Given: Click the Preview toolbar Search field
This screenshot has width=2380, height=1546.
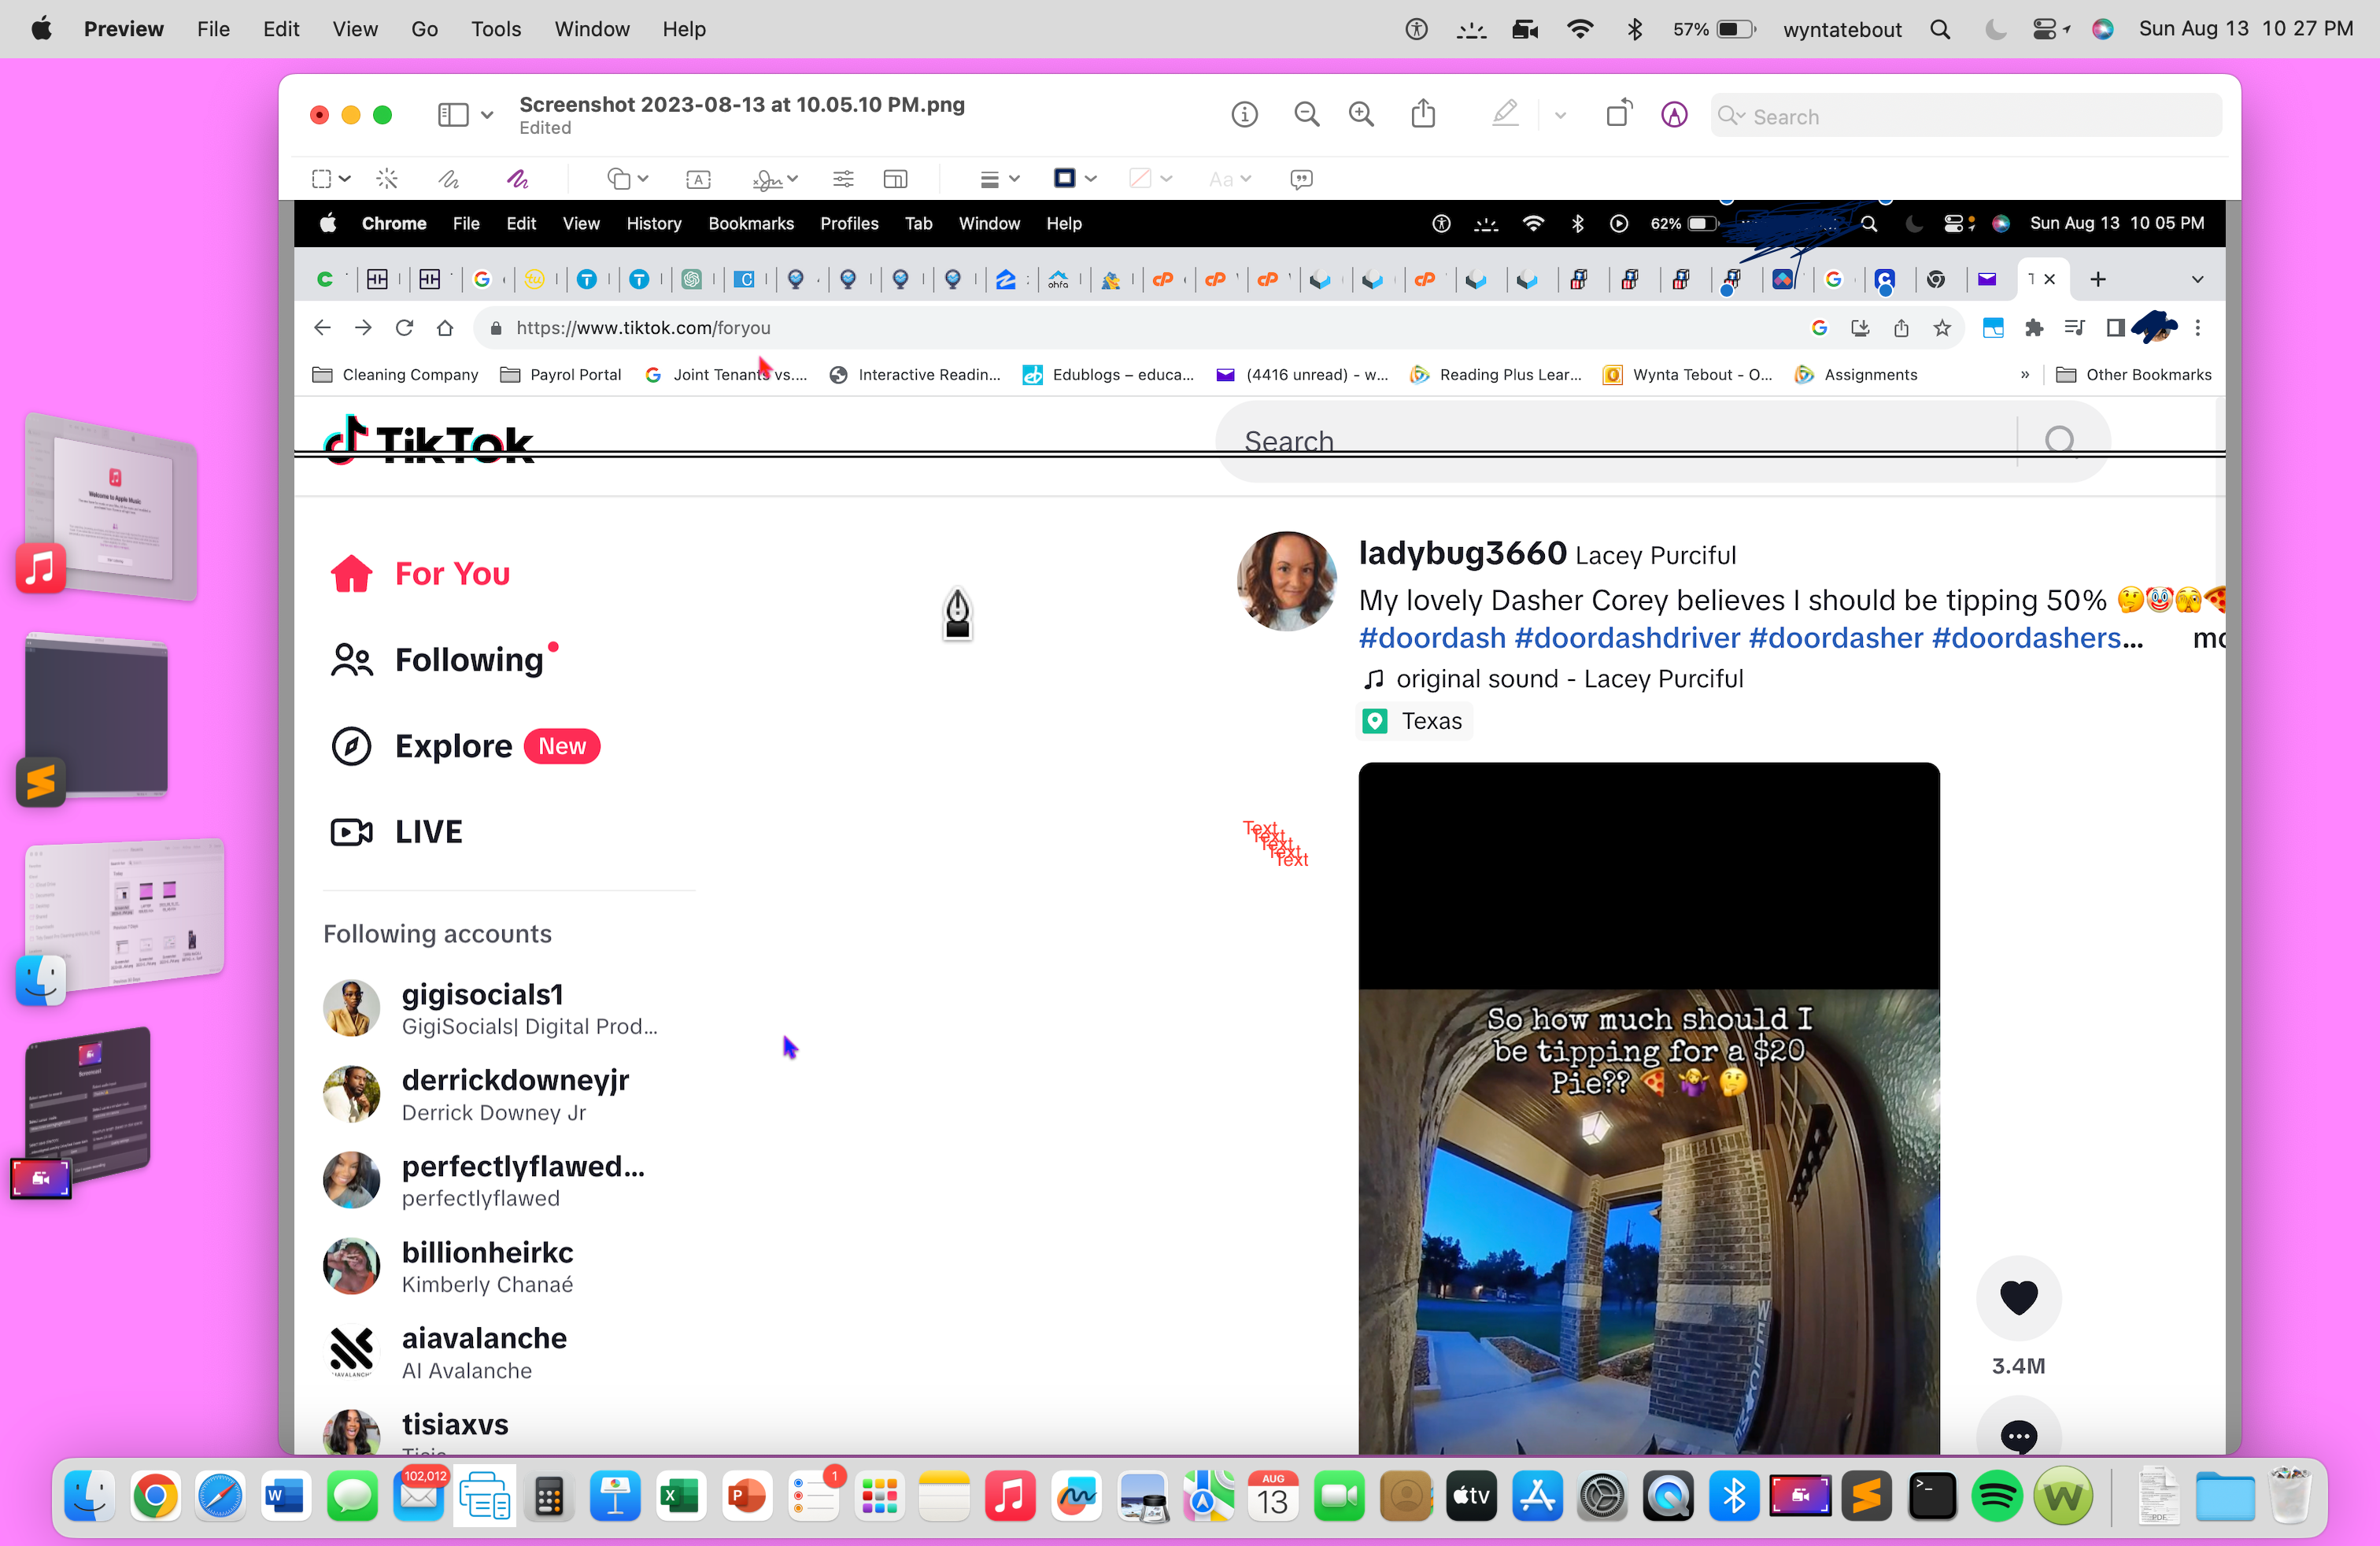Looking at the screenshot, I should click(x=1966, y=116).
